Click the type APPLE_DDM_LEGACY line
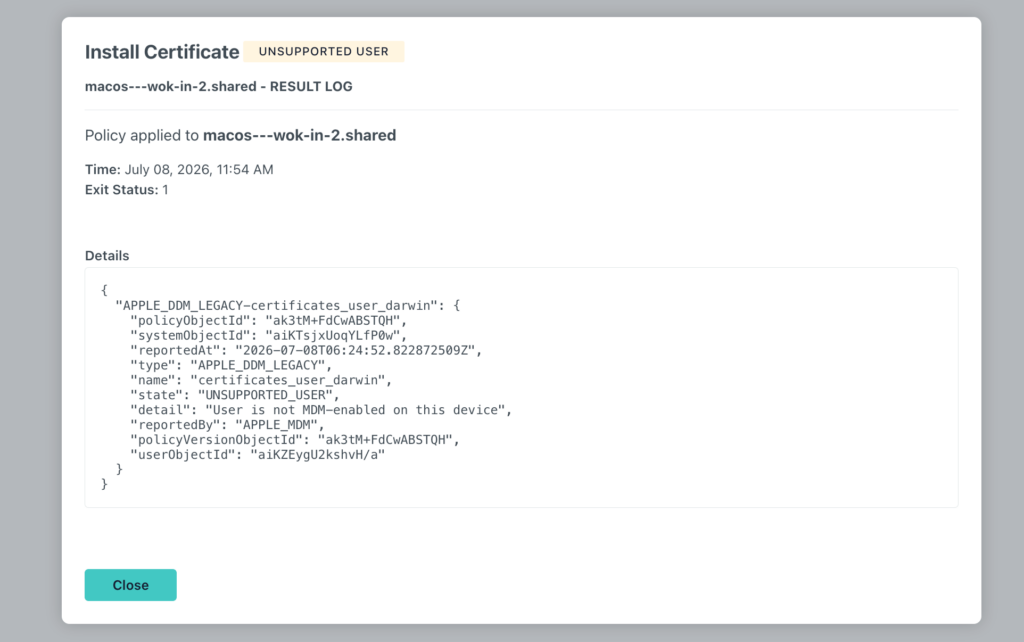This screenshot has height=642, width=1024. click(x=231, y=365)
